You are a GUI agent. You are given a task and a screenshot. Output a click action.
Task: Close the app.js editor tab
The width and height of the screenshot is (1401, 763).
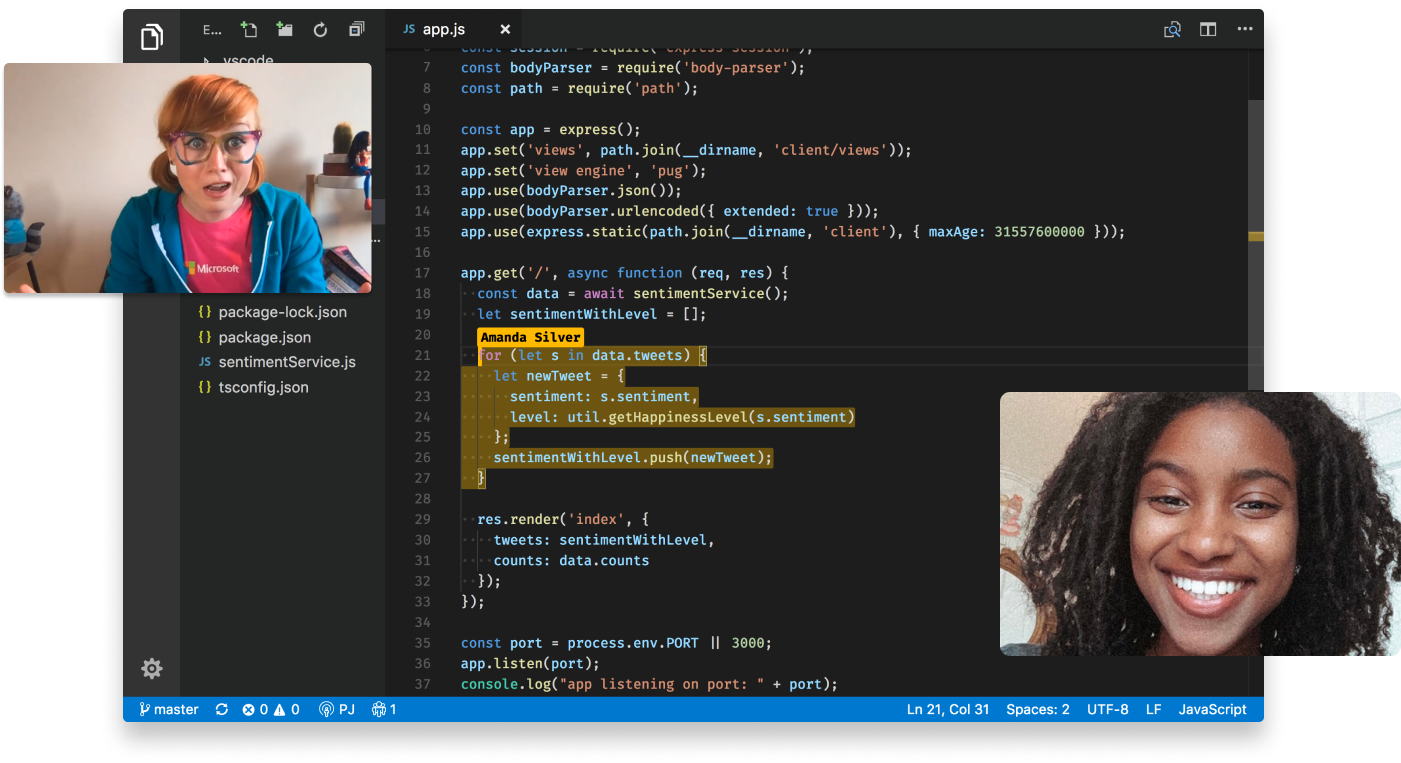[505, 30]
